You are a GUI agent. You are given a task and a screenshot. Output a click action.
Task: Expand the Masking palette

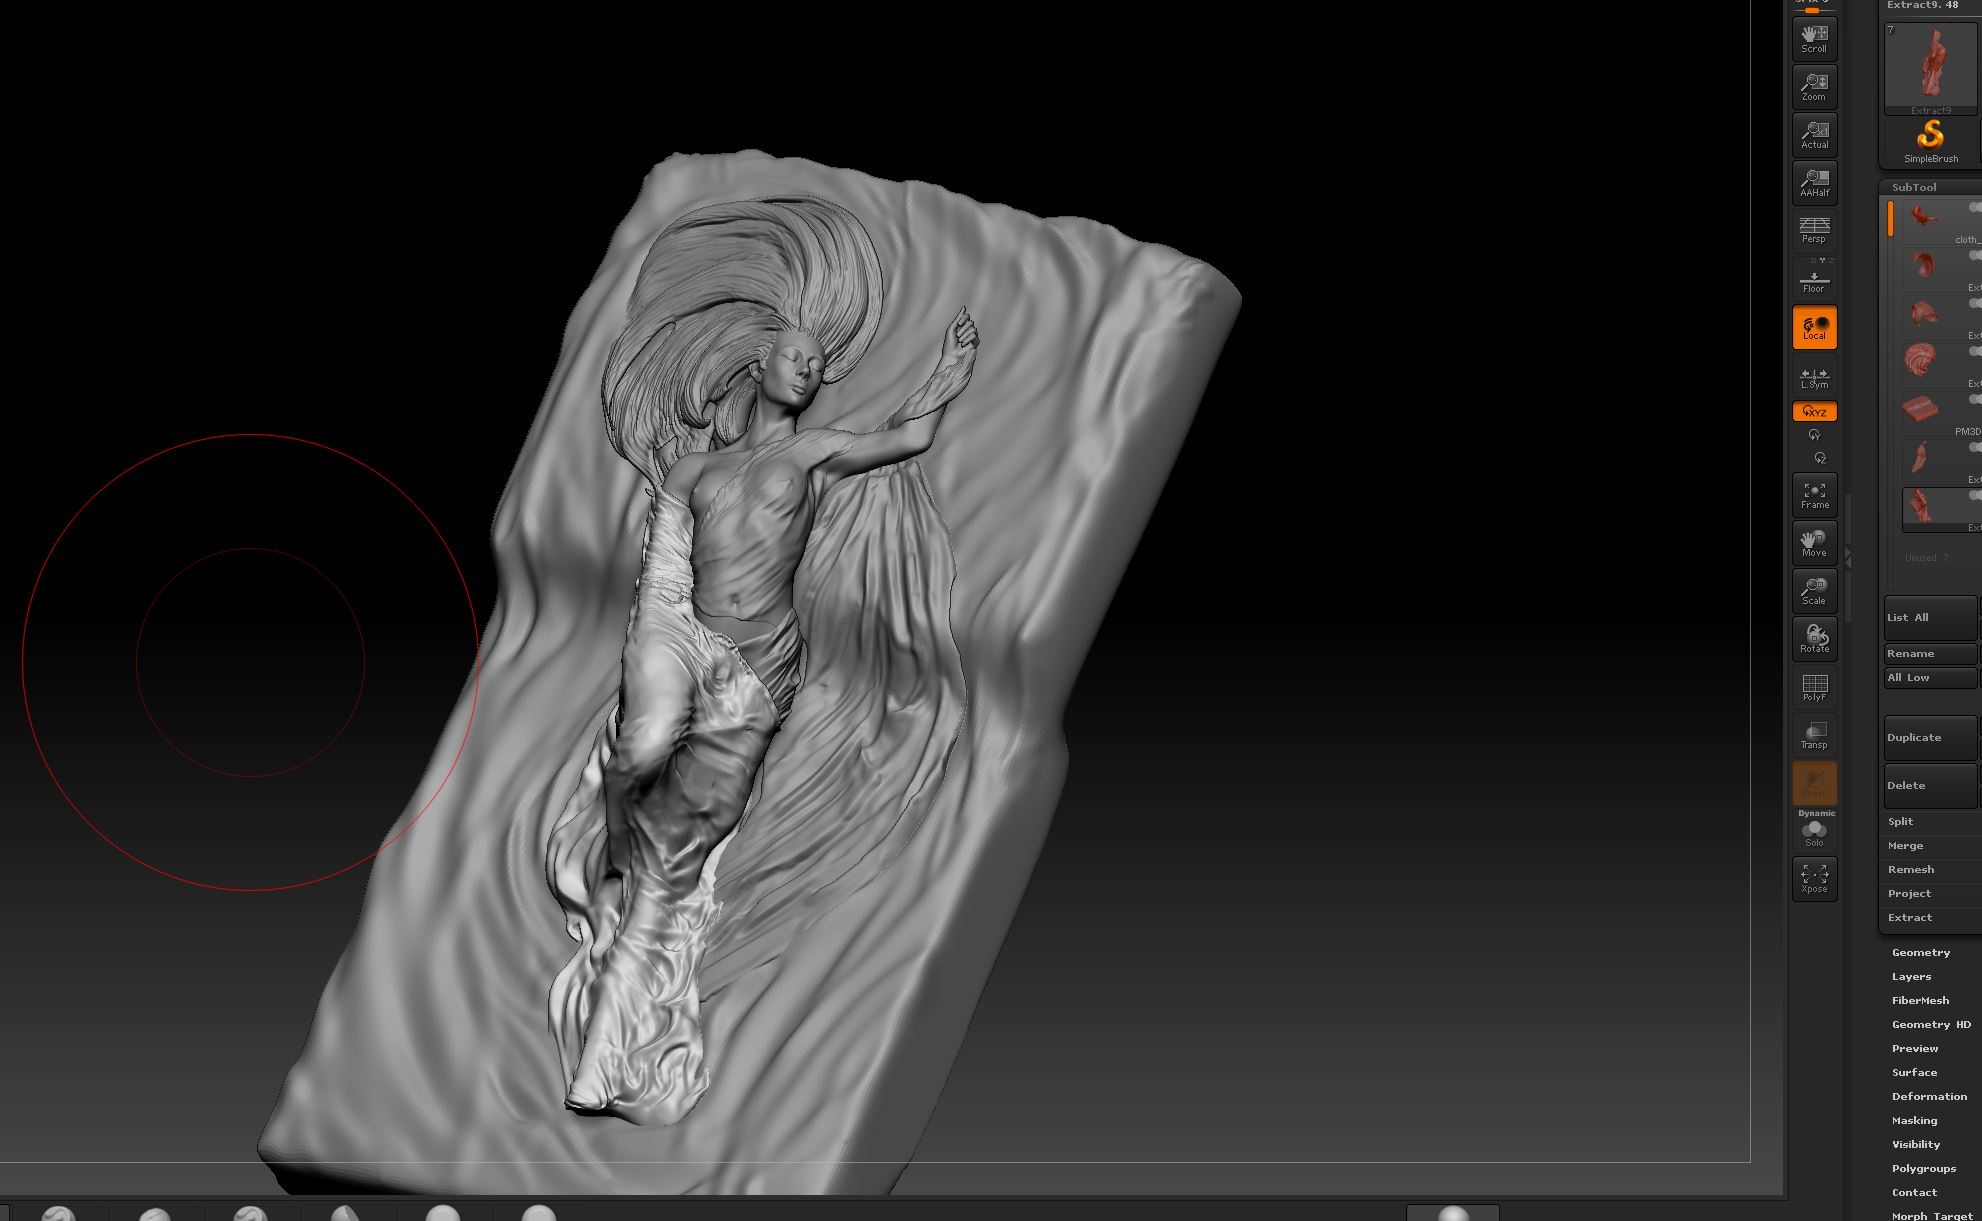coord(1914,1121)
